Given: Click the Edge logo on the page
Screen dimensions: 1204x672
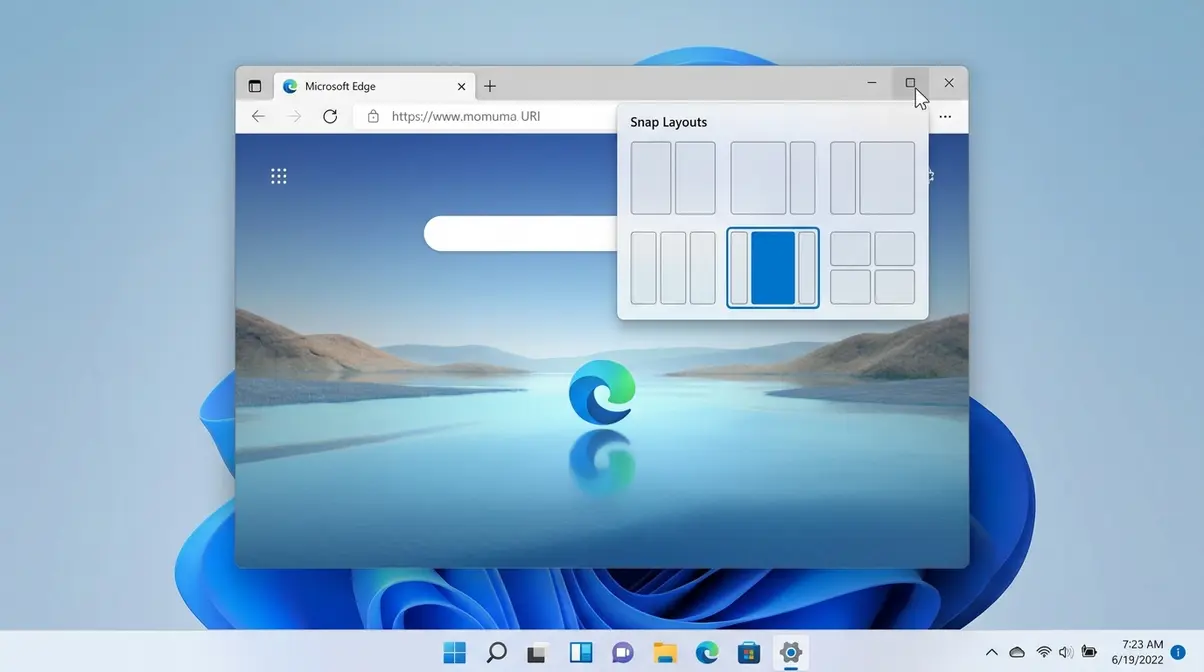Looking at the screenshot, I should [602, 393].
